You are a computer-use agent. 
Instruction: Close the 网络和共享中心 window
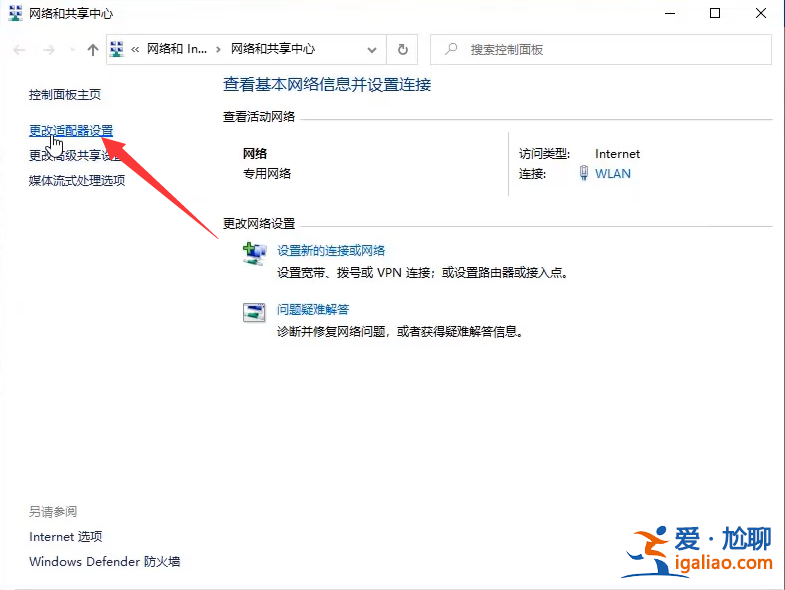tap(761, 14)
